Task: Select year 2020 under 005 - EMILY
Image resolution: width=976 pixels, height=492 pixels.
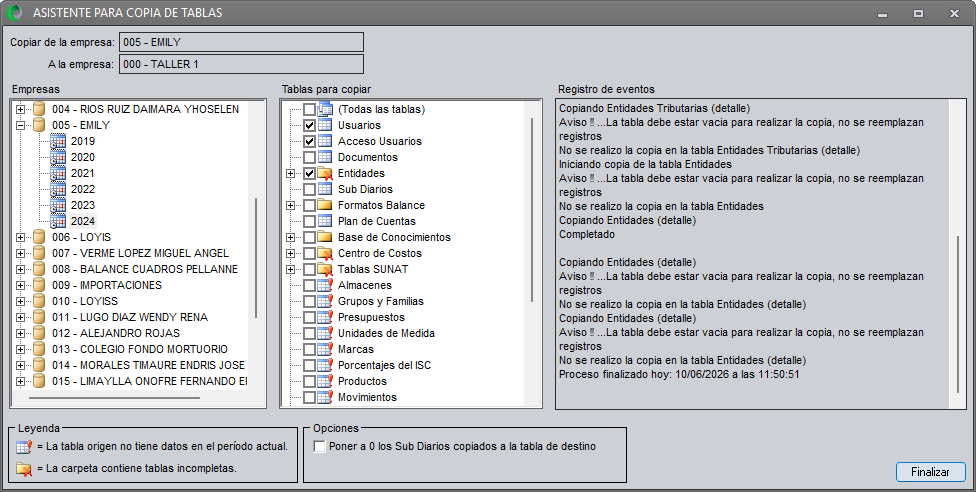Action: click(83, 158)
